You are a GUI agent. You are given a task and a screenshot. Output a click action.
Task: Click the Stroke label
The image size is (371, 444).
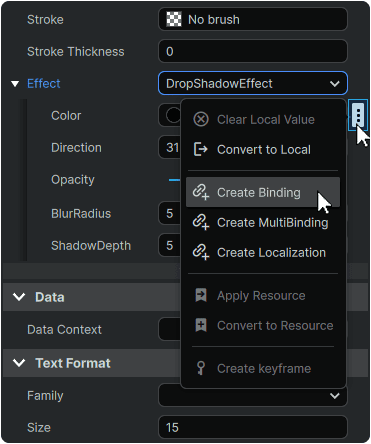click(45, 19)
